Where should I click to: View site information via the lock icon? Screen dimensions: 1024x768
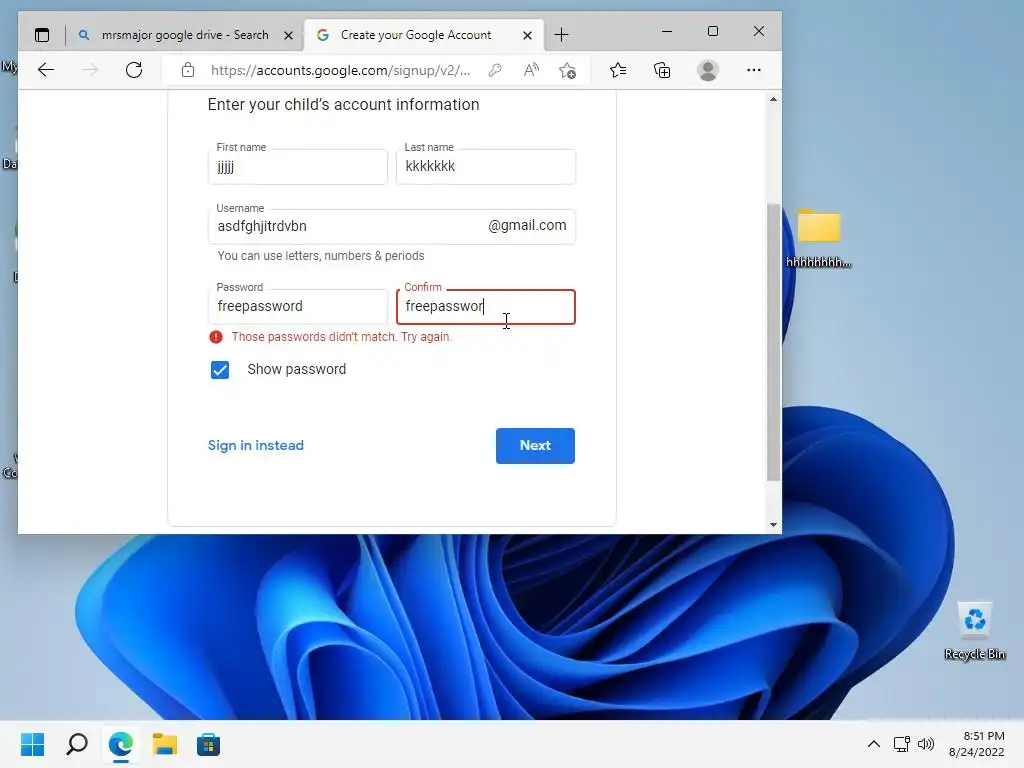coord(188,70)
